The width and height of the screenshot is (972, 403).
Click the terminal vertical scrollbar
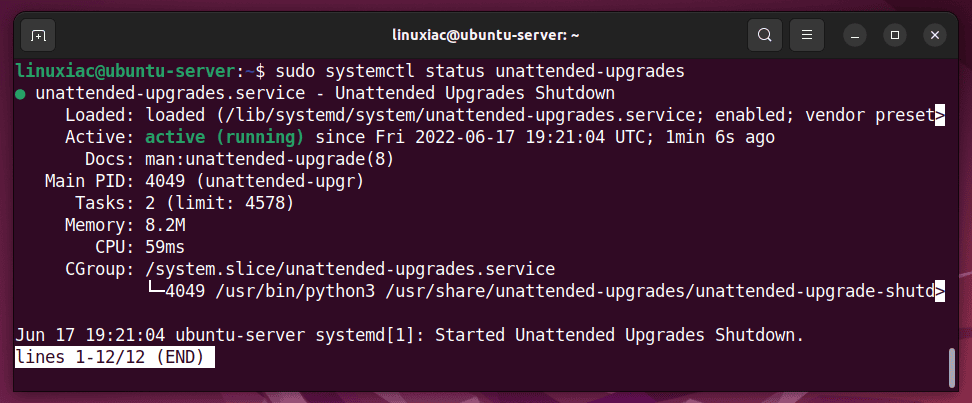coord(952,367)
